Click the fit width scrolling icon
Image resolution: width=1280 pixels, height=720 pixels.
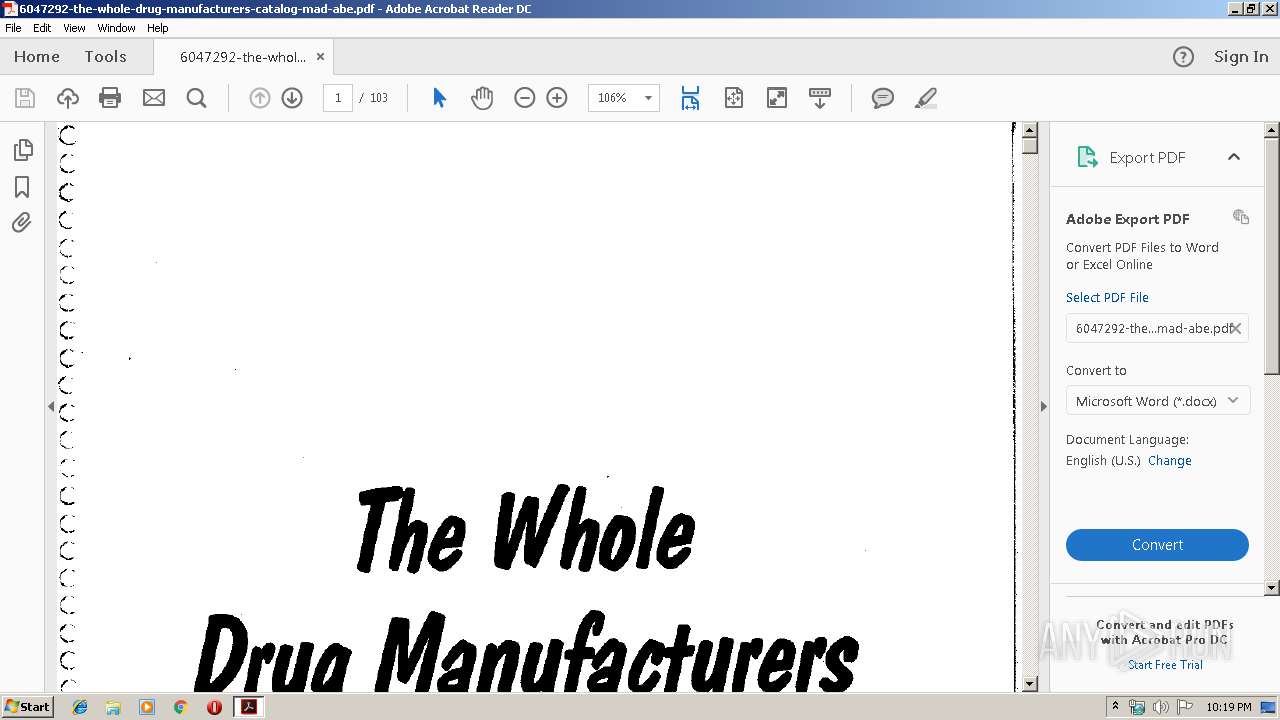pos(690,98)
